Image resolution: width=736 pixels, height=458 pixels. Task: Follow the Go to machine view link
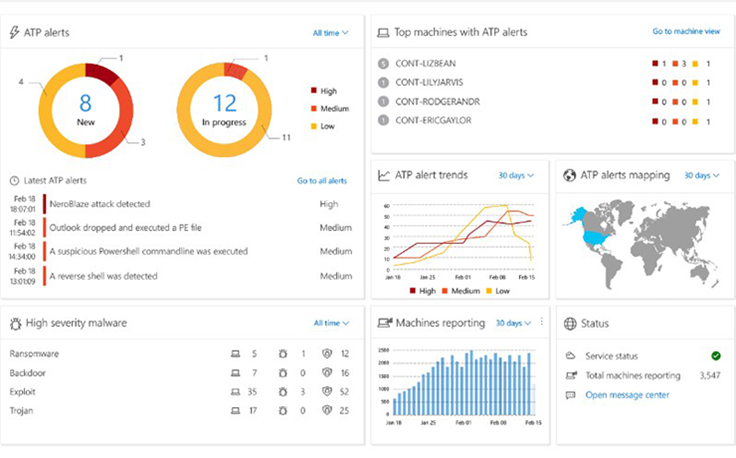tap(686, 31)
